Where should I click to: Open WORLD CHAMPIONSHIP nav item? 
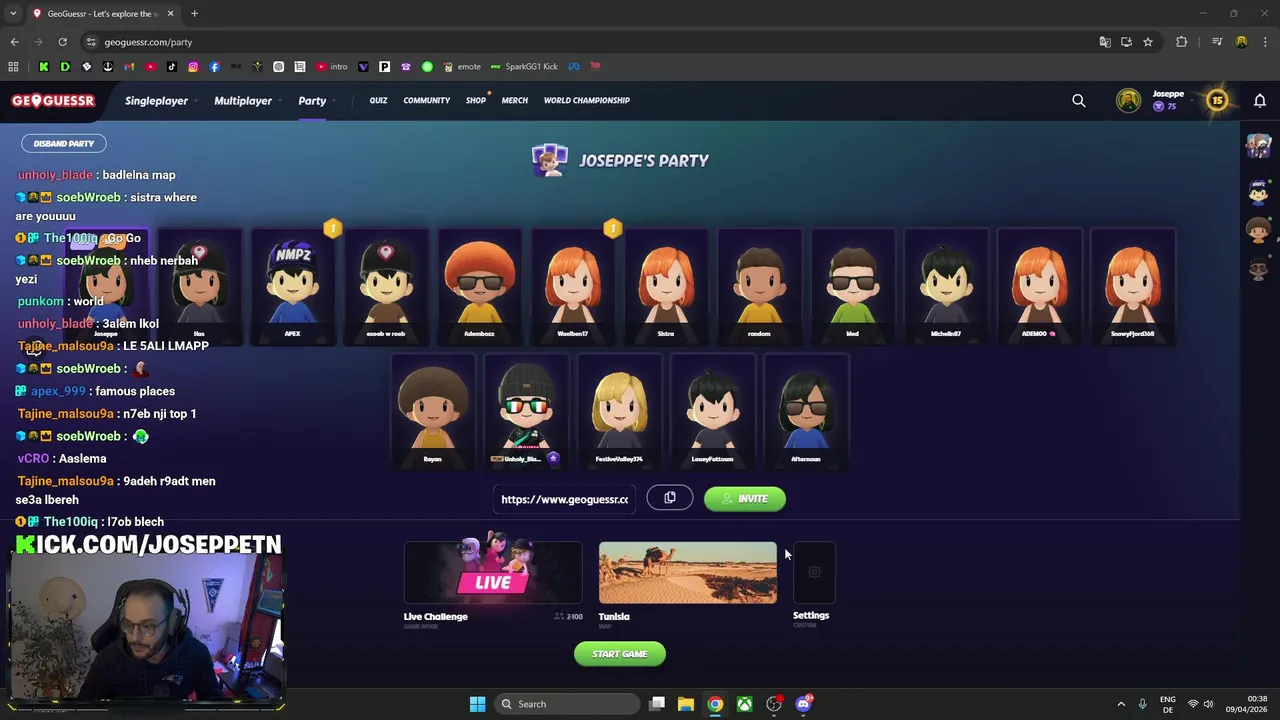point(587,100)
